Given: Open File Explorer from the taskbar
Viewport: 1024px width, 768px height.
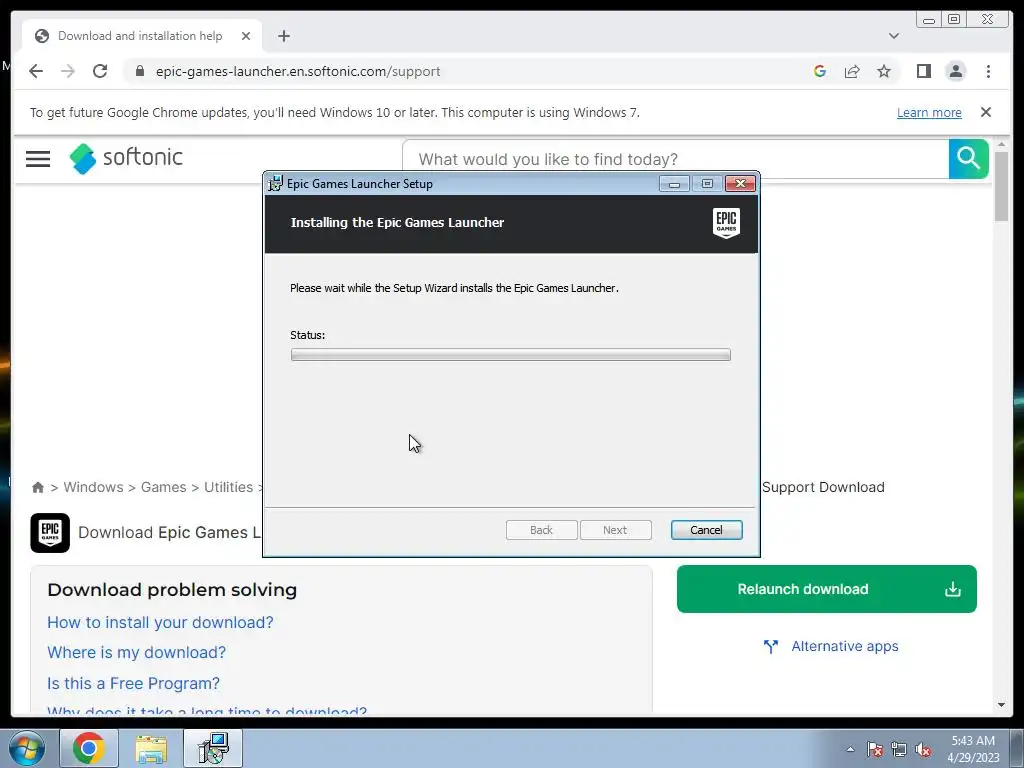Looking at the screenshot, I should 151,748.
